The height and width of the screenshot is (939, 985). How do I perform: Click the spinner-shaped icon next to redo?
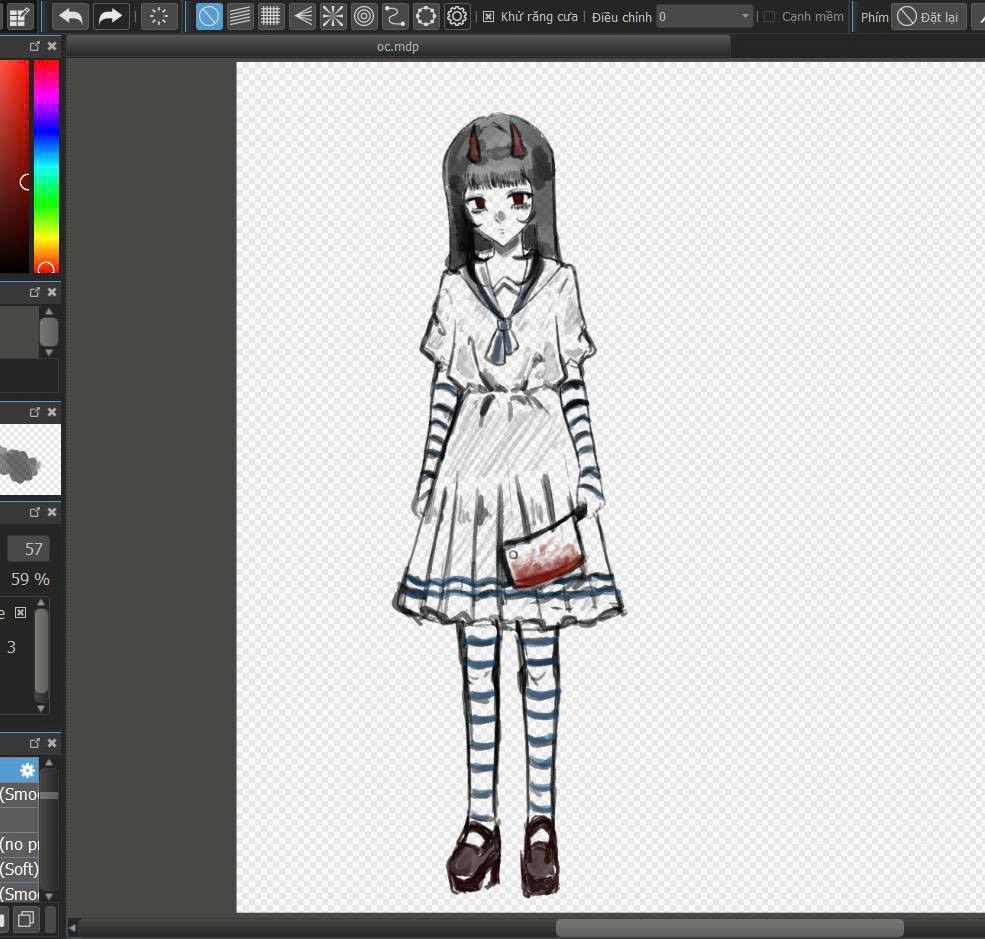coord(159,16)
